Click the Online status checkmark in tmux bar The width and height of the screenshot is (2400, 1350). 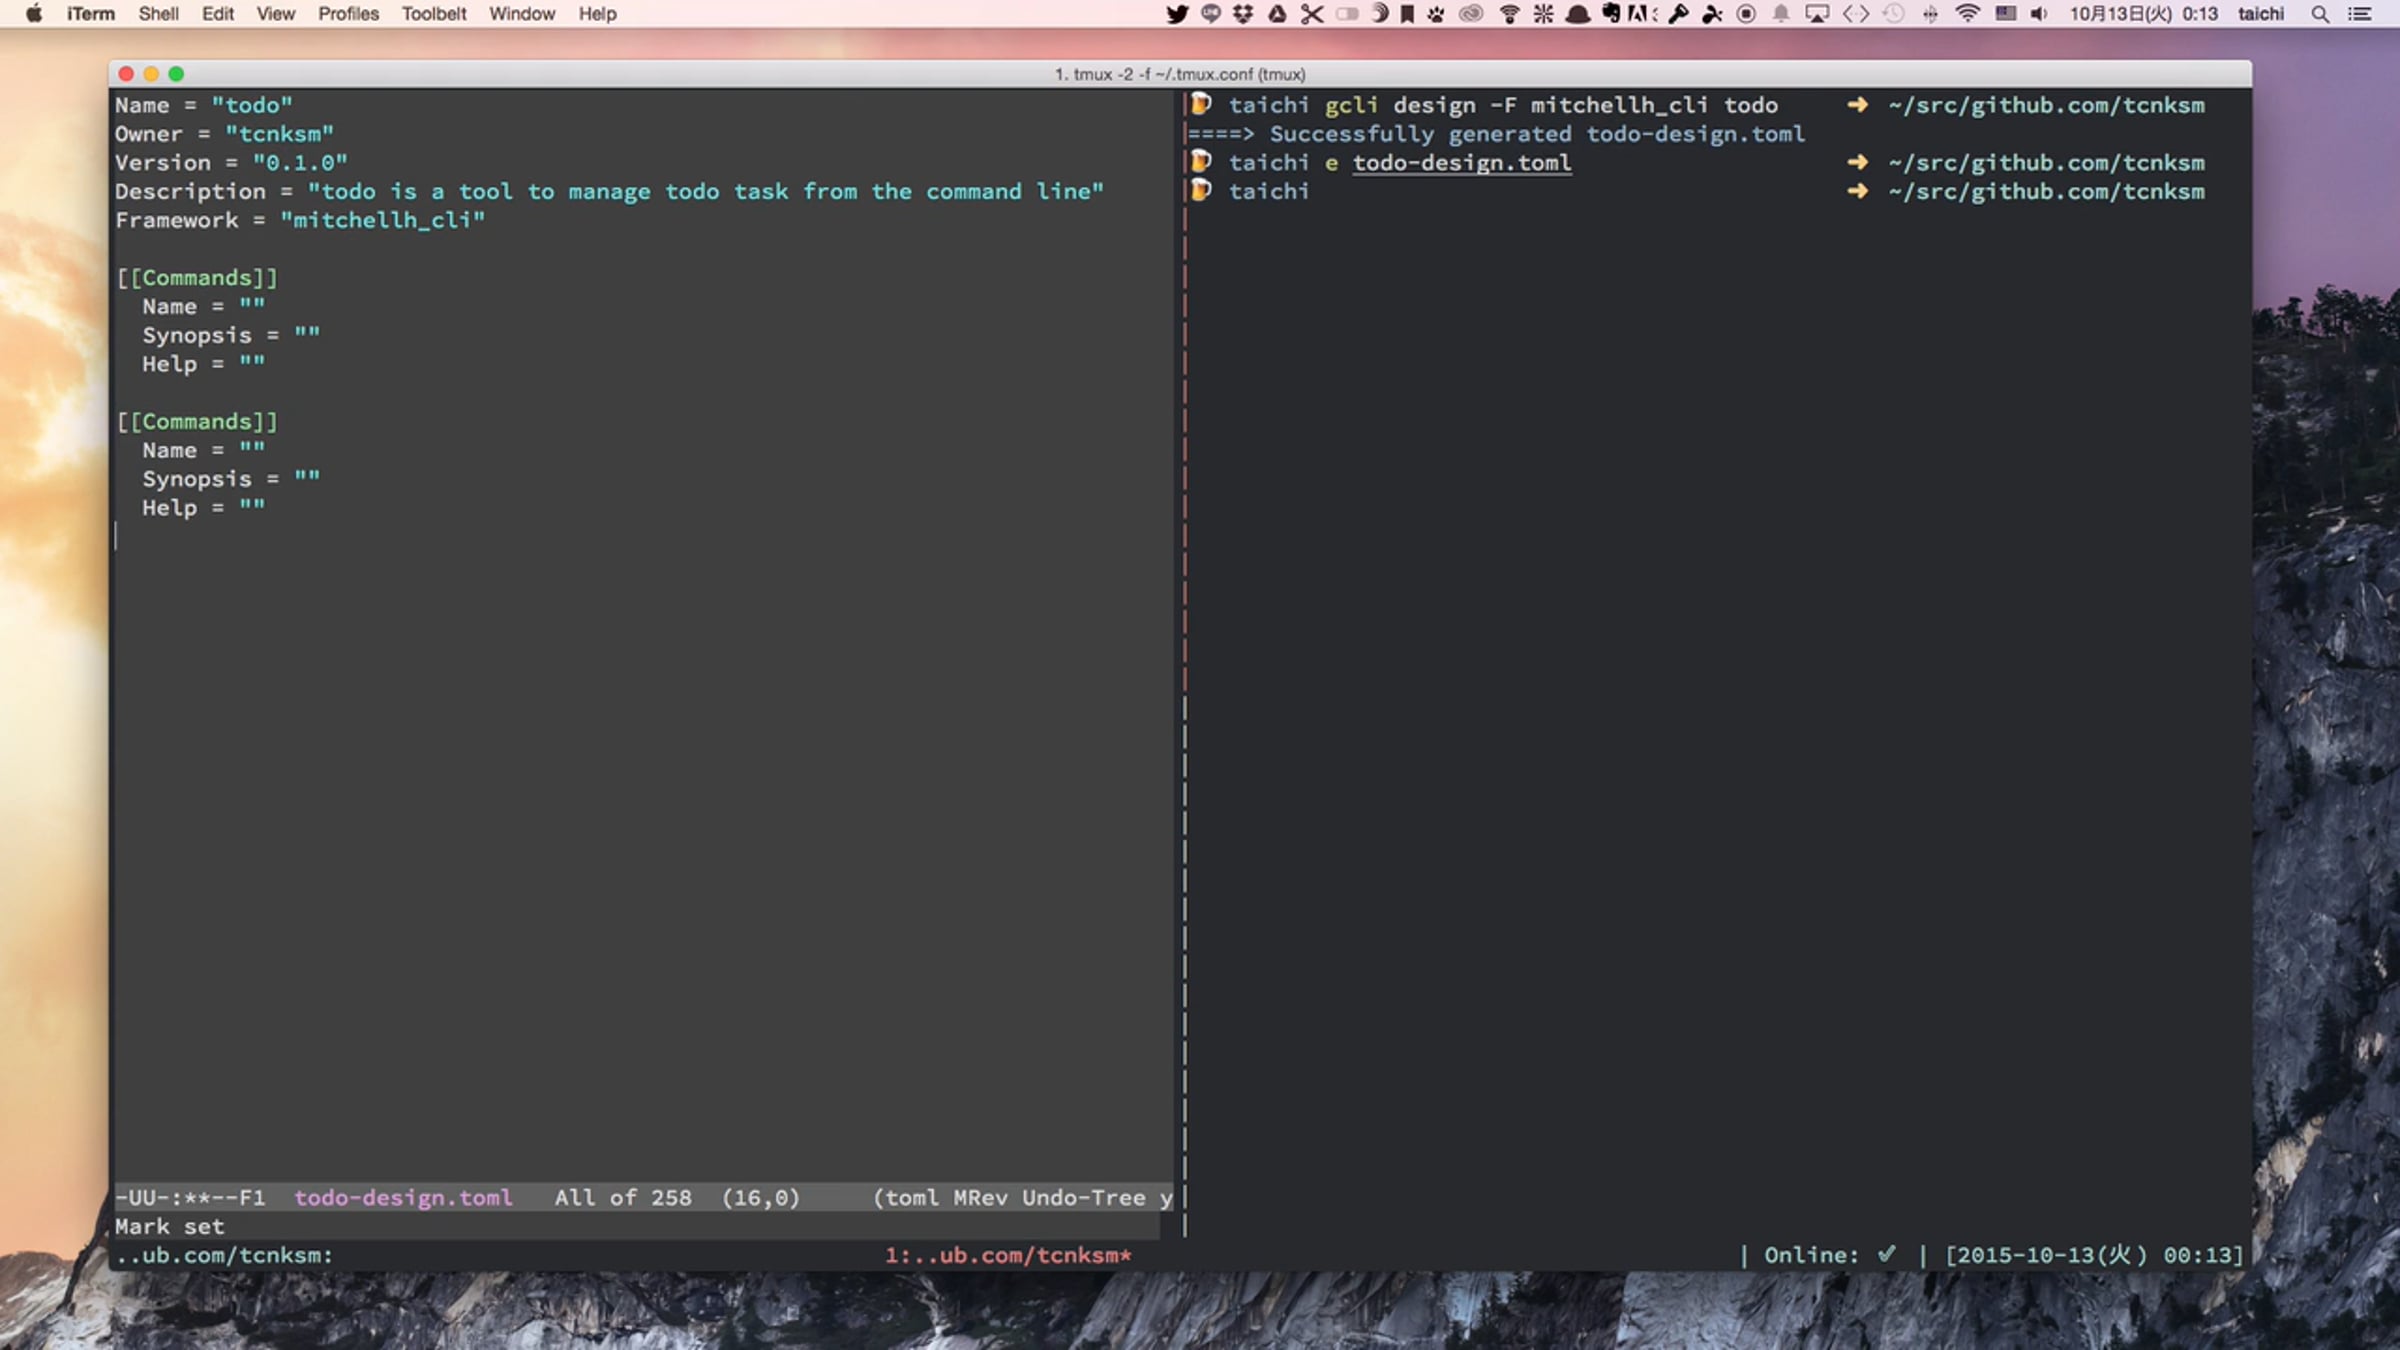coord(1886,1254)
